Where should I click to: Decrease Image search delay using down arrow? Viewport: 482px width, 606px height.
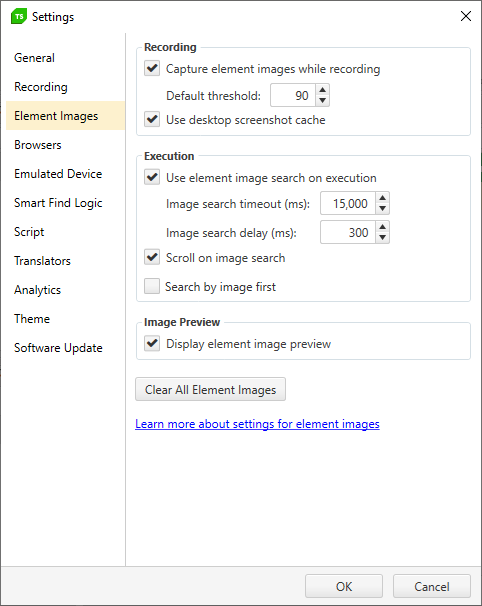coord(382,238)
